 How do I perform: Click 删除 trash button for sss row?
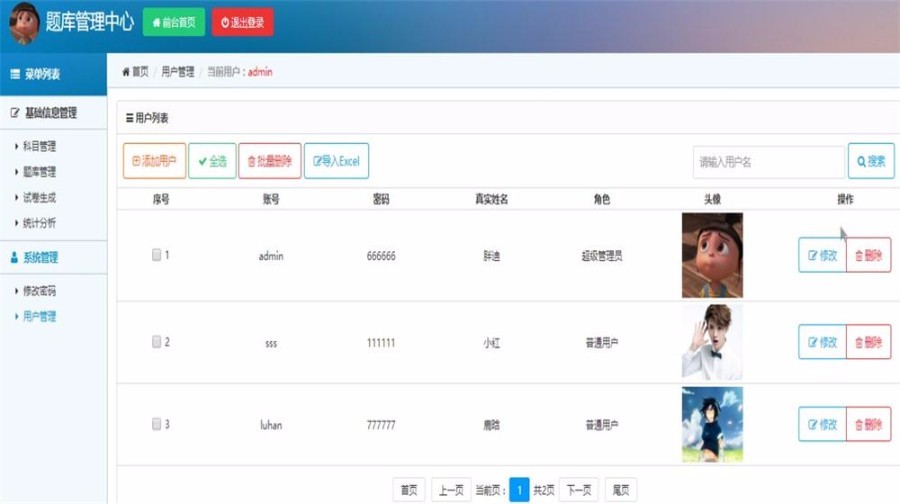[868, 342]
